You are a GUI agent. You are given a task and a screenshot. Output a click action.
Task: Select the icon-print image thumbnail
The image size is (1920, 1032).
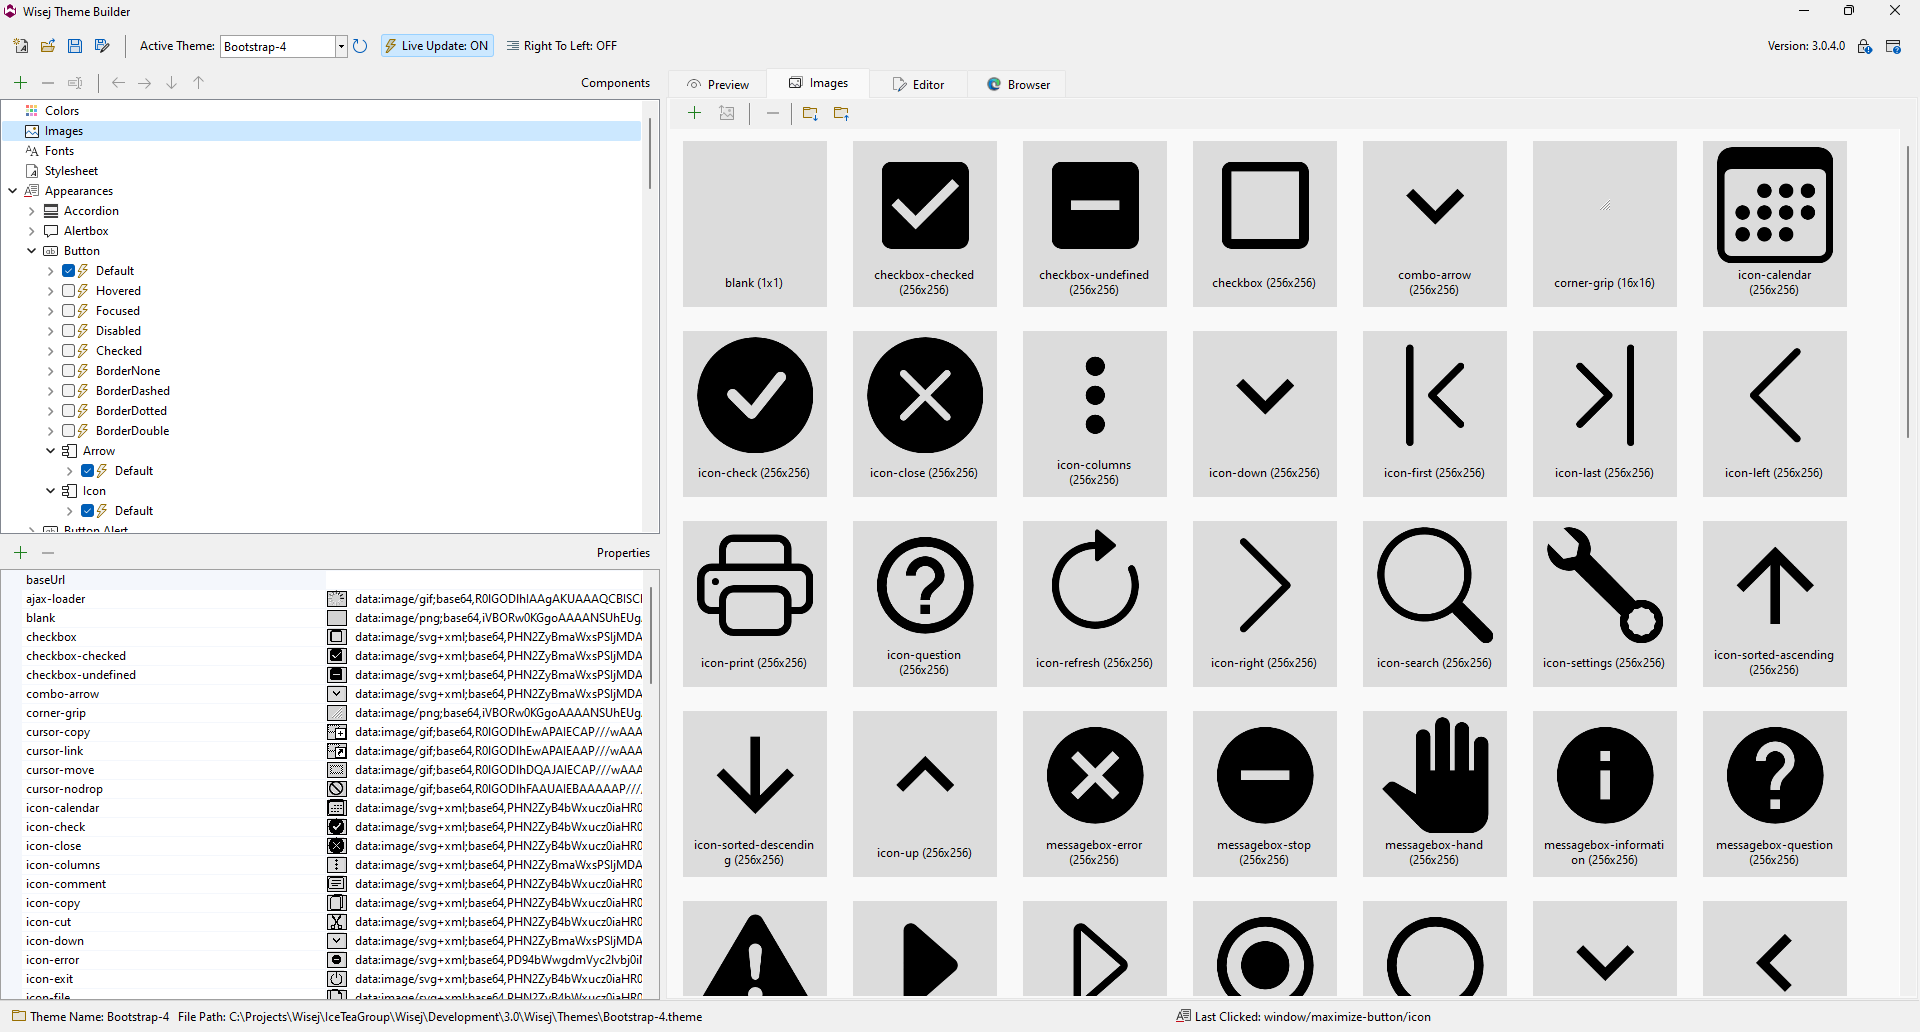tap(754, 603)
